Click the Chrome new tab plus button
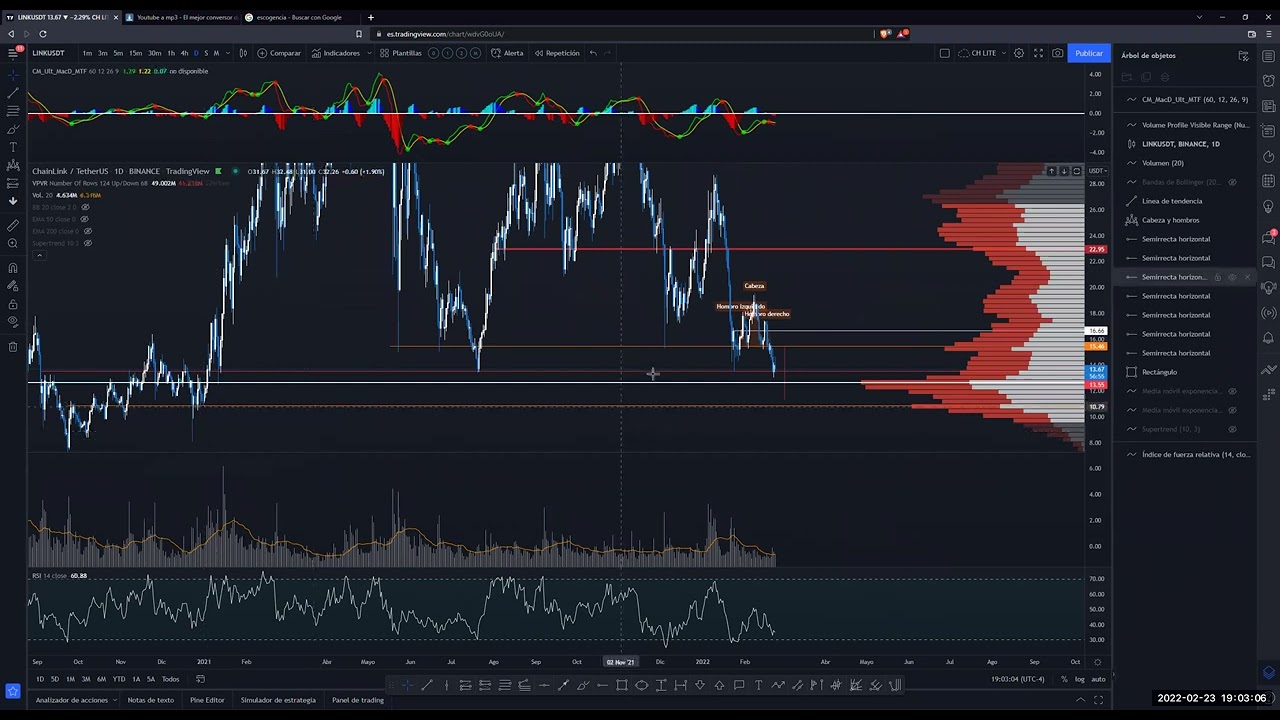The height and width of the screenshot is (720, 1280). tap(371, 17)
